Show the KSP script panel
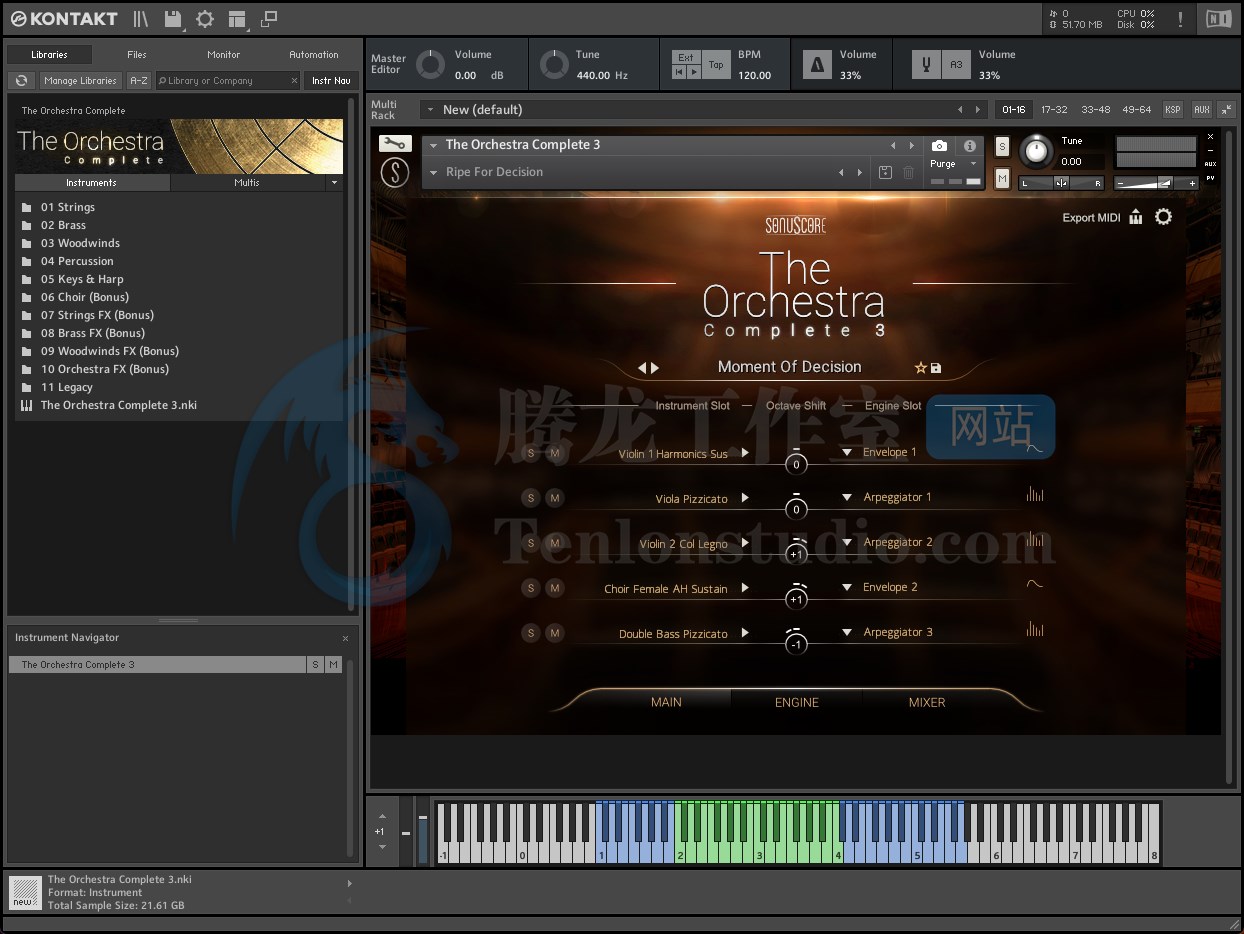 click(1172, 109)
